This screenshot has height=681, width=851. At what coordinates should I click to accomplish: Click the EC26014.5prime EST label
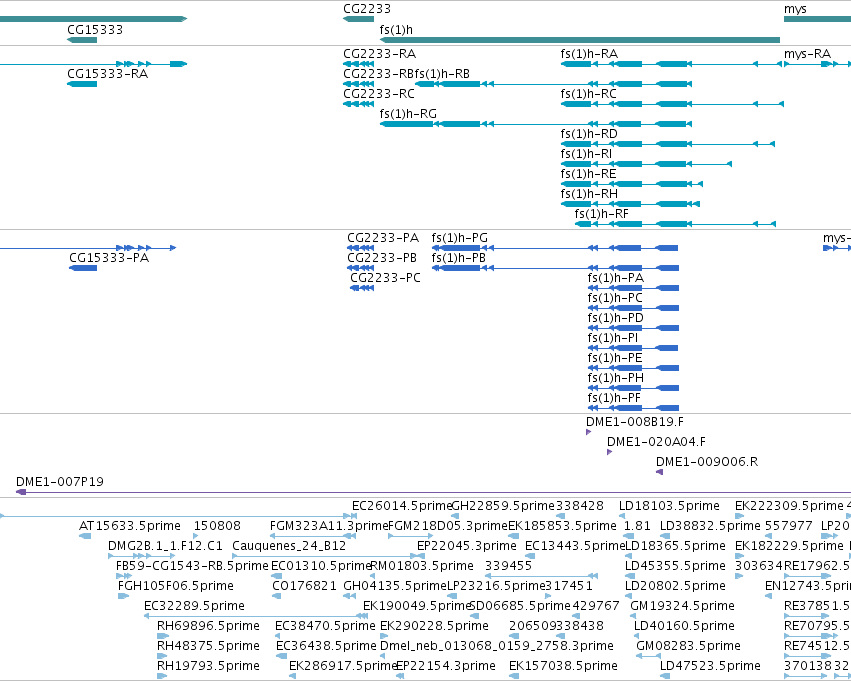click(x=402, y=506)
